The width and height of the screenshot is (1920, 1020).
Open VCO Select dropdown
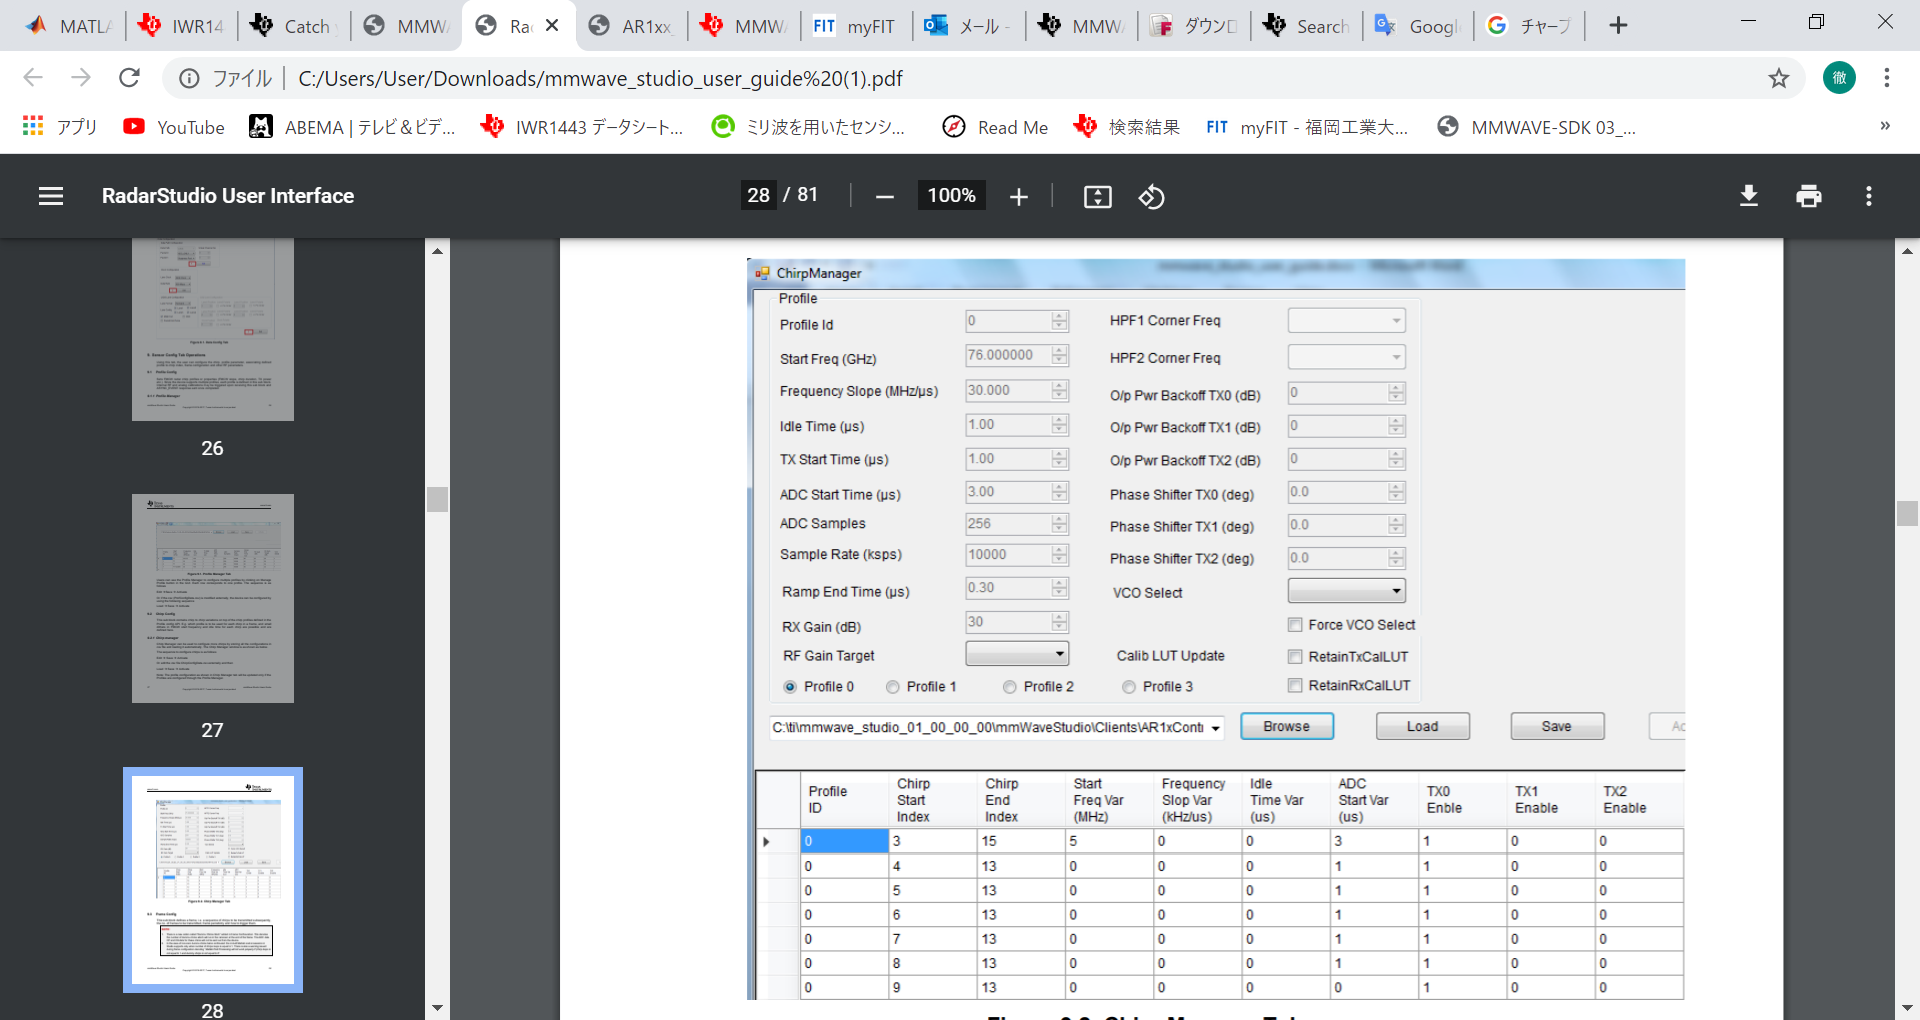point(1346,591)
